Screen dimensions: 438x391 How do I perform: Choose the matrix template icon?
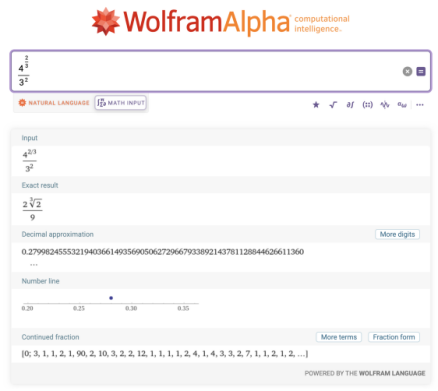(x=367, y=105)
